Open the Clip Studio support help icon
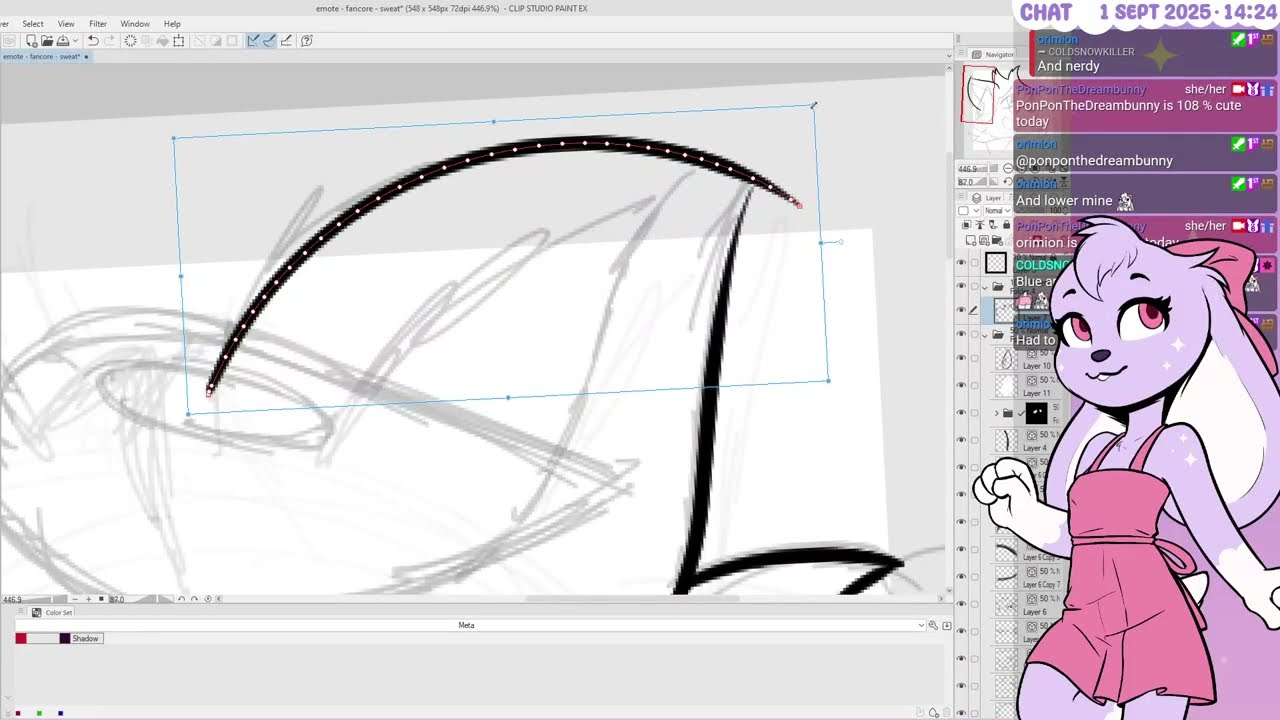This screenshot has width=1280, height=720. pos(307,41)
